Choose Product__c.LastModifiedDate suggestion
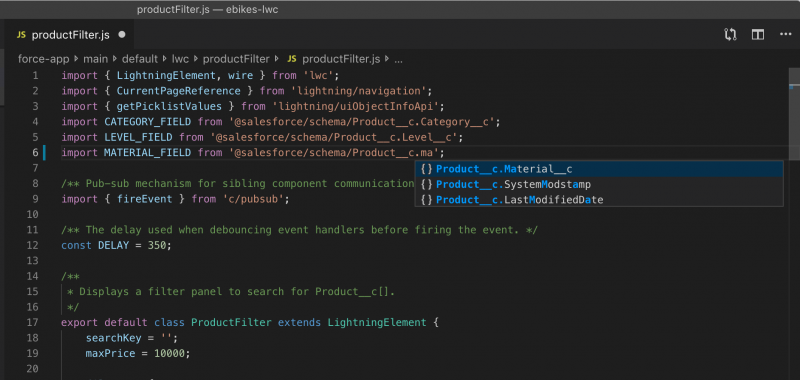 599,199
